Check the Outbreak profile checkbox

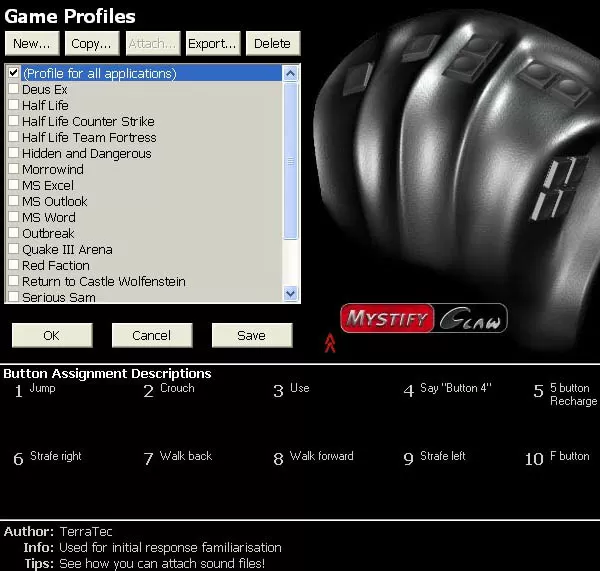(14, 233)
